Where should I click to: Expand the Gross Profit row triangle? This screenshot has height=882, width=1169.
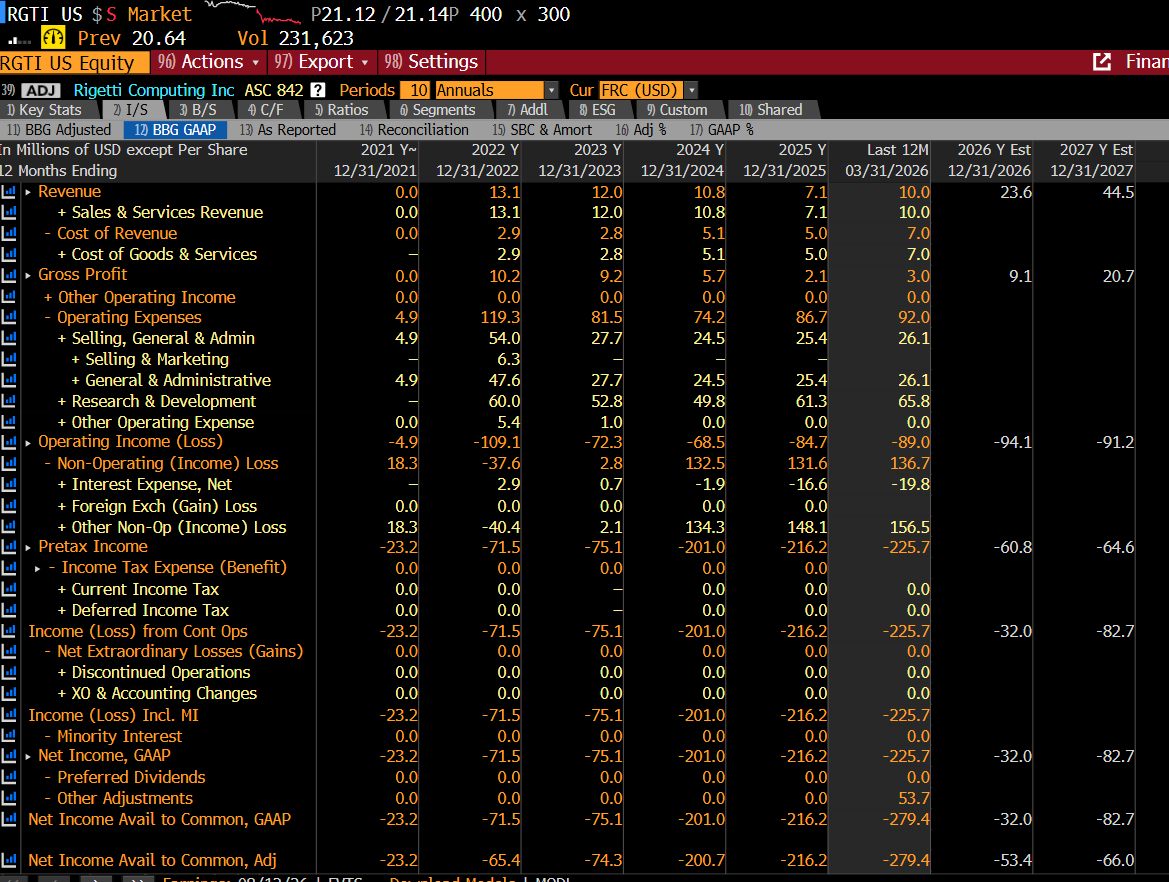pyautogui.click(x=28, y=276)
